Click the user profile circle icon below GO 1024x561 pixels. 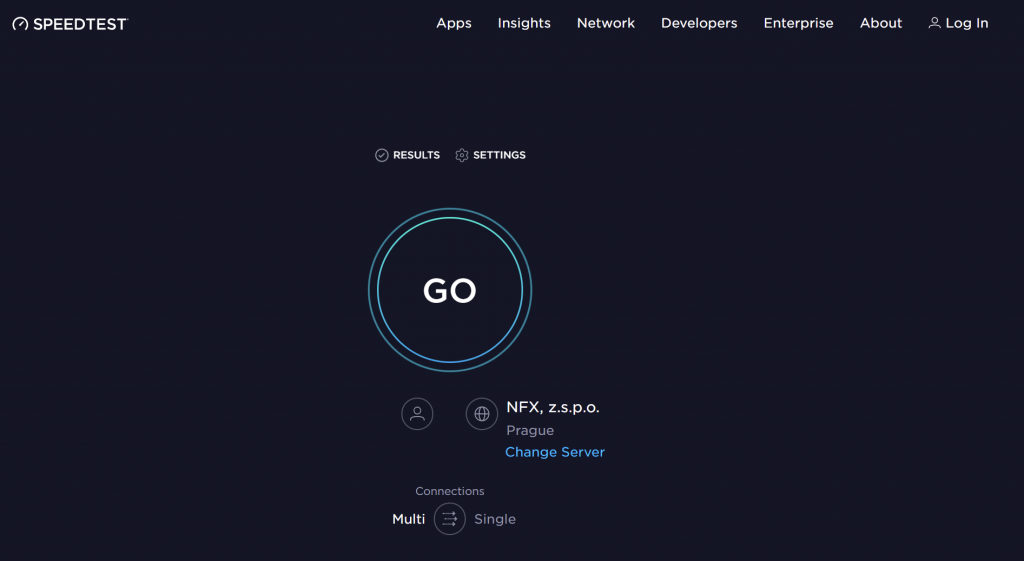pos(417,413)
